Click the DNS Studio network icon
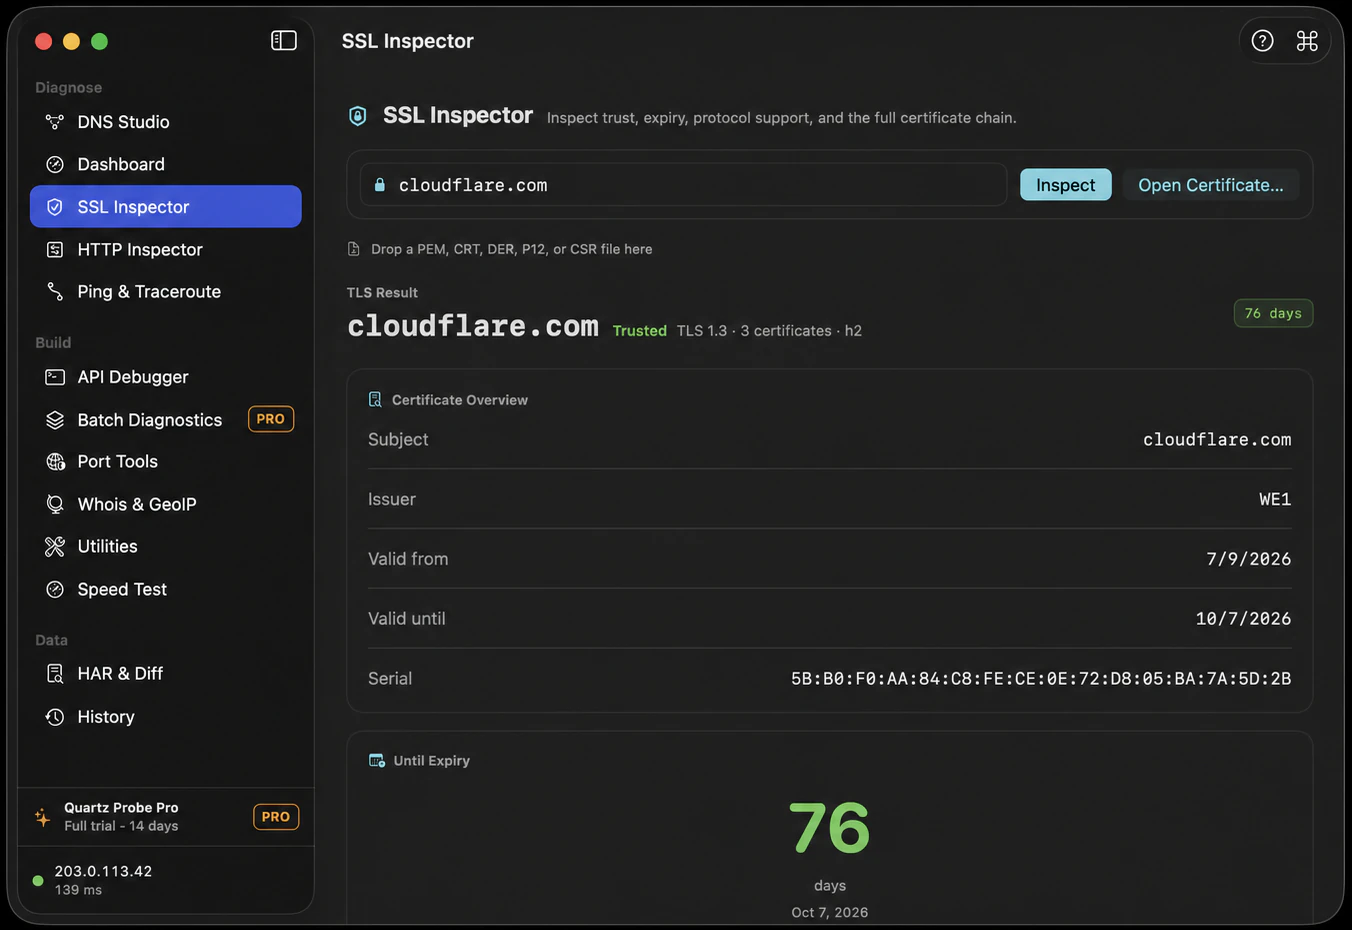Viewport: 1352px width, 930px height. tap(55, 122)
